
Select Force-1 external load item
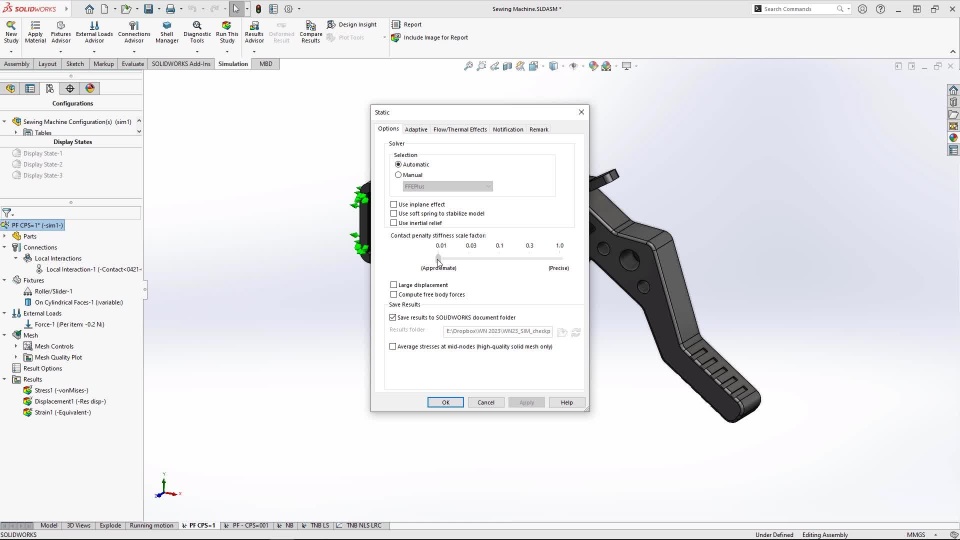click(x=69, y=324)
